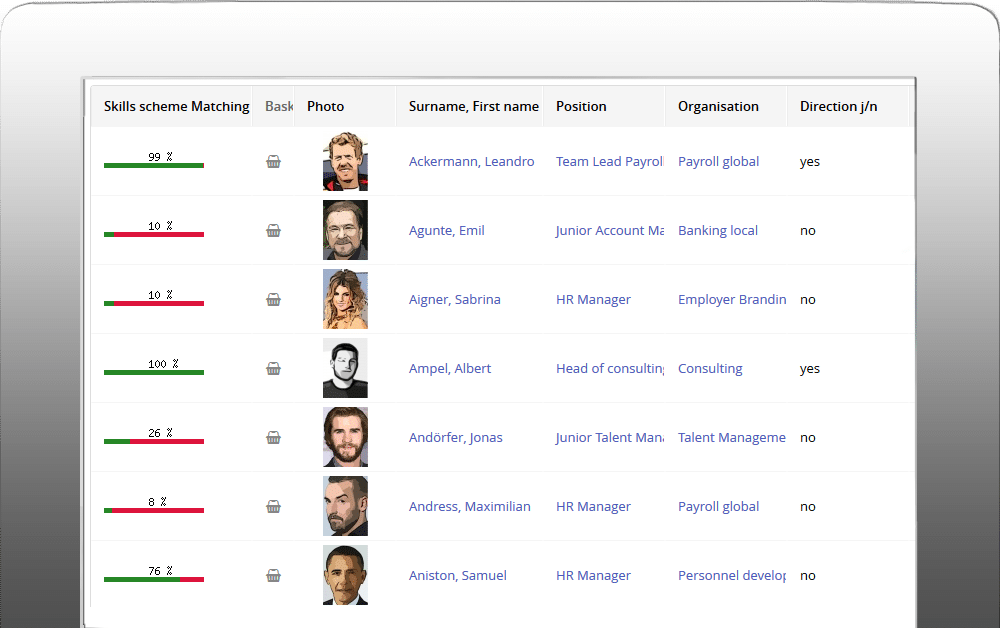The image size is (1000, 628).
Task: Open Aigner, Sabrina's profile photo
Action: point(345,299)
